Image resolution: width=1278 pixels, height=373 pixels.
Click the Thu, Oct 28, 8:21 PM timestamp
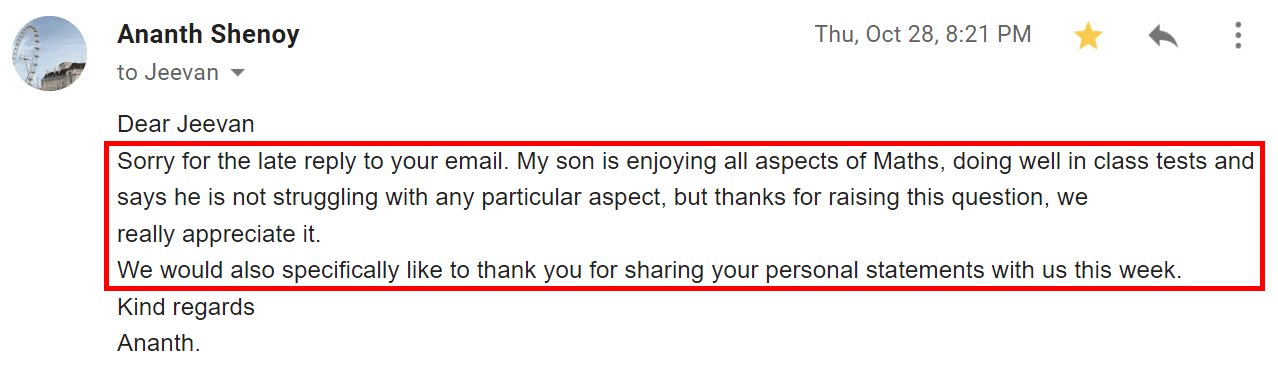[x=923, y=34]
